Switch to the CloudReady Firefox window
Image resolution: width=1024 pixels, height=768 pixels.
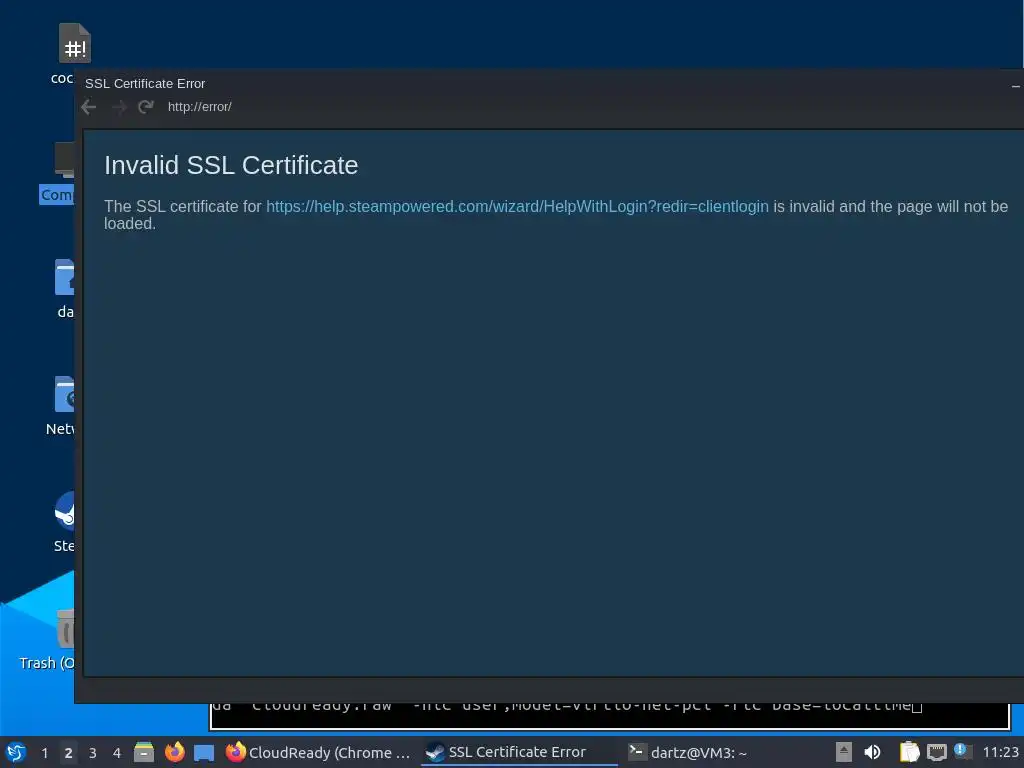coord(319,752)
